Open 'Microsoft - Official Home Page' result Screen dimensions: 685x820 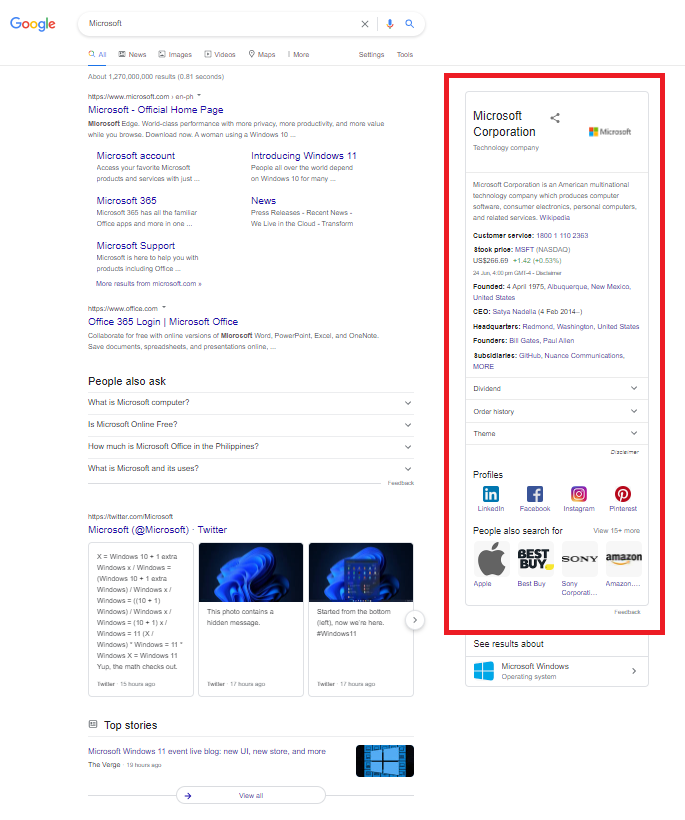pos(156,110)
